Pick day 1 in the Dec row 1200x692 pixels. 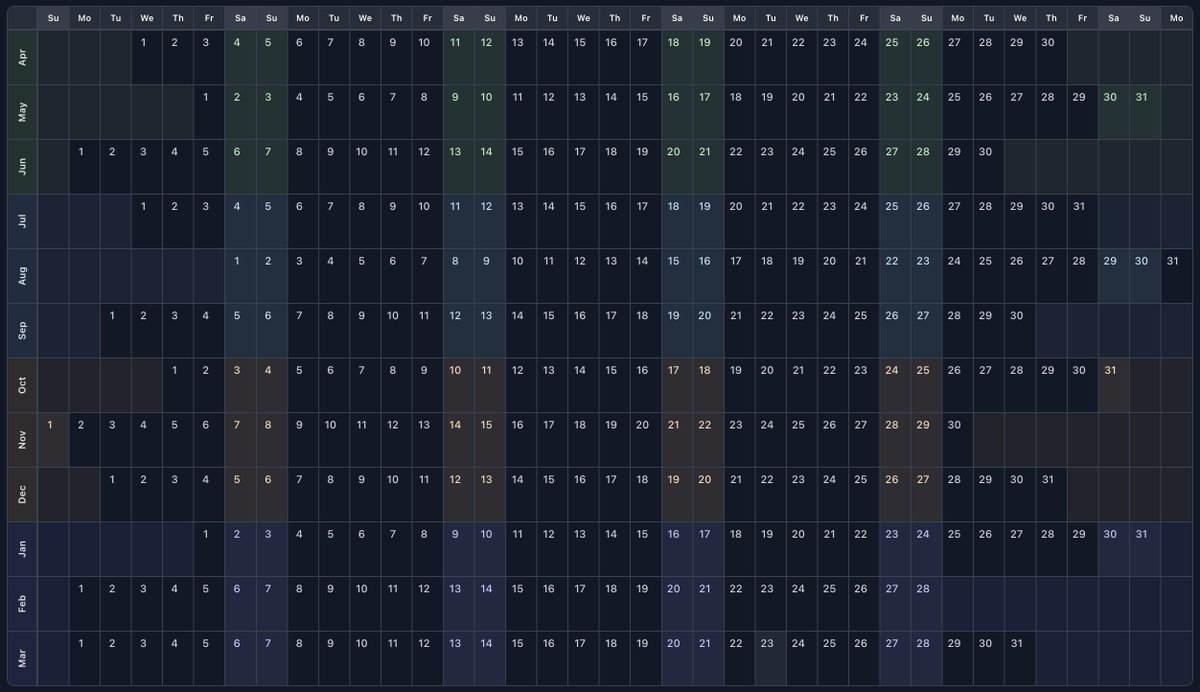click(113, 494)
